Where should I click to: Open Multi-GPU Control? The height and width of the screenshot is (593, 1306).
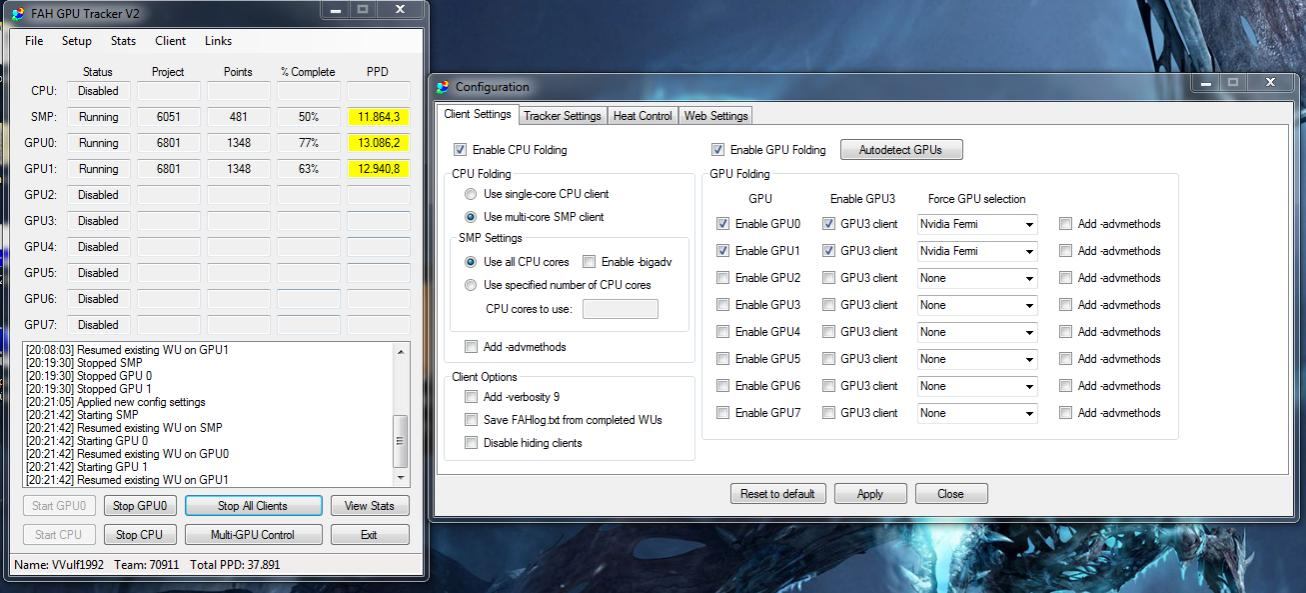(x=253, y=535)
